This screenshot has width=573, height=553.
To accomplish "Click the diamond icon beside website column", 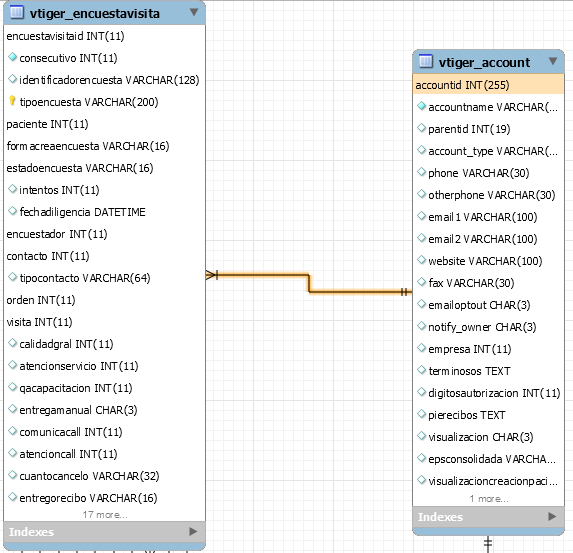I will (421, 260).
